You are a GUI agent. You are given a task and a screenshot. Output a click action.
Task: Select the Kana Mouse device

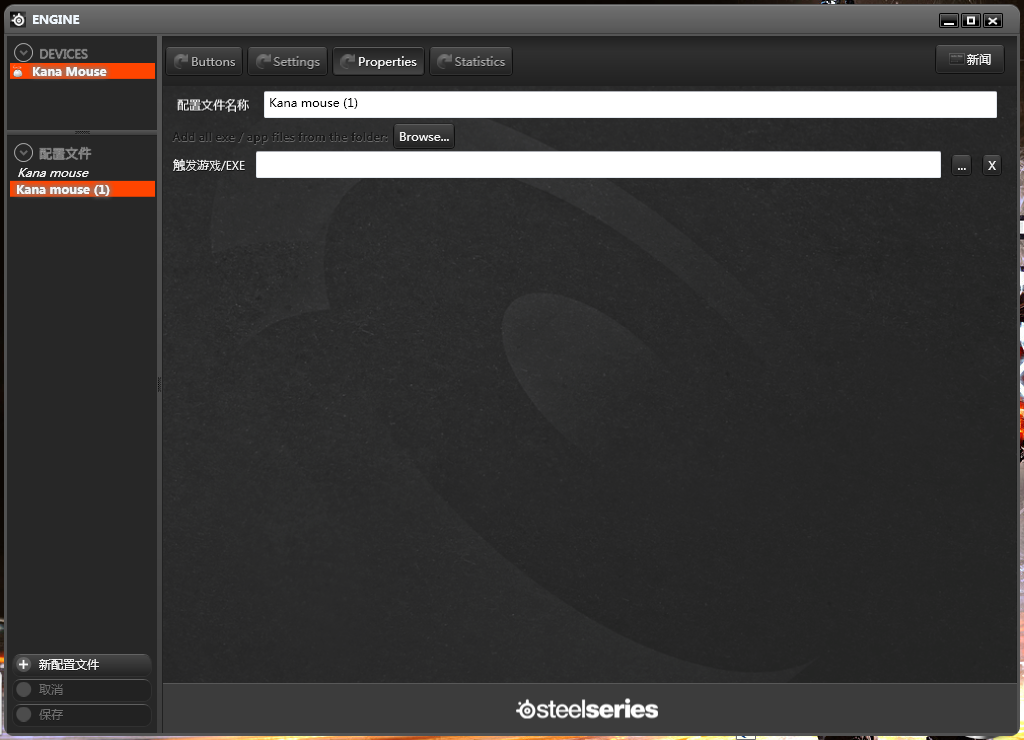(82, 71)
